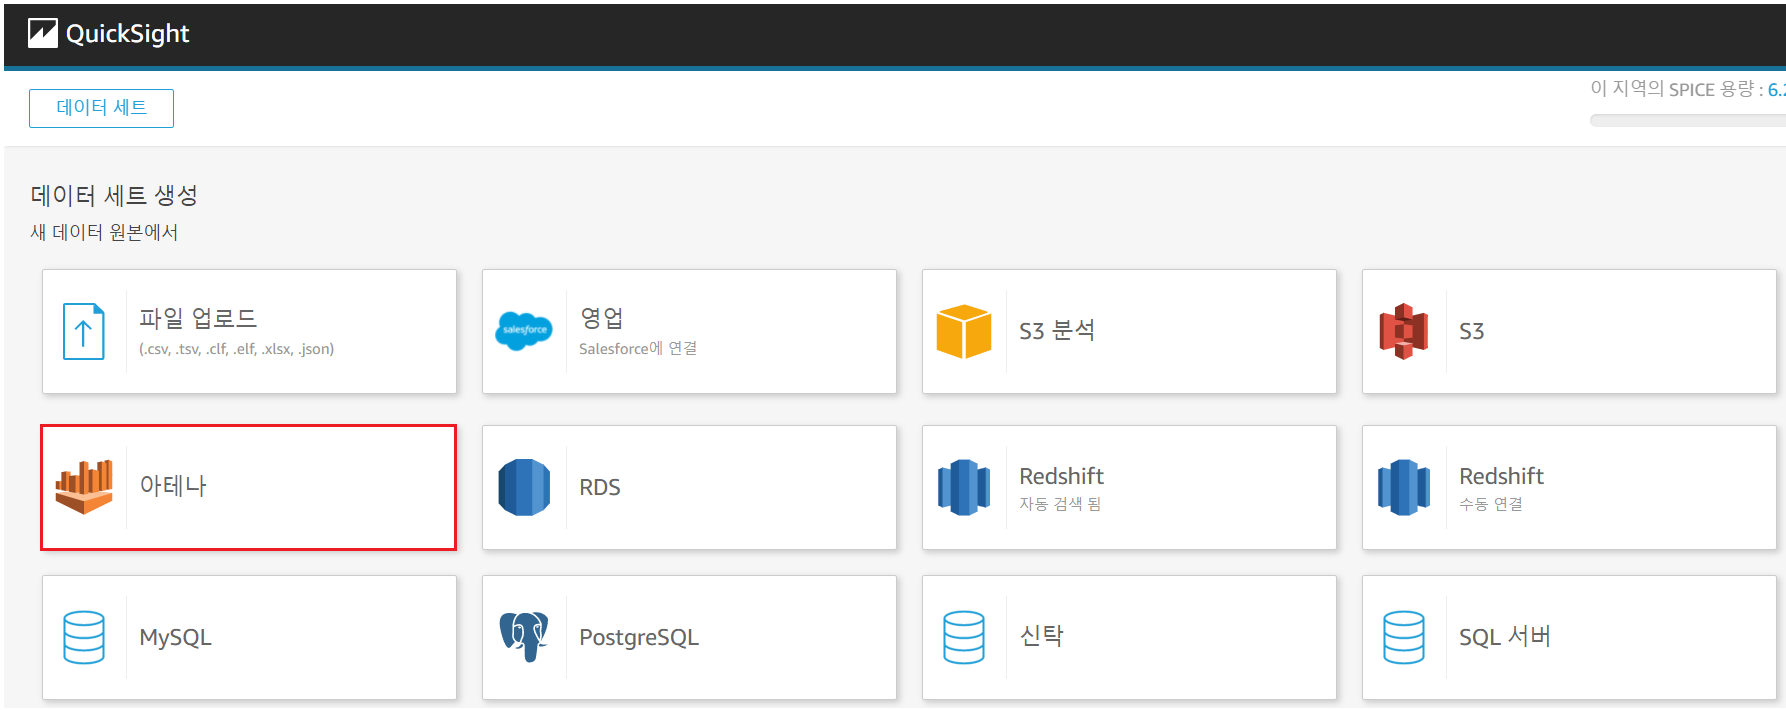1786x710 pixels.
Task: Choose the MySQL source label
Action: [175, 637]
